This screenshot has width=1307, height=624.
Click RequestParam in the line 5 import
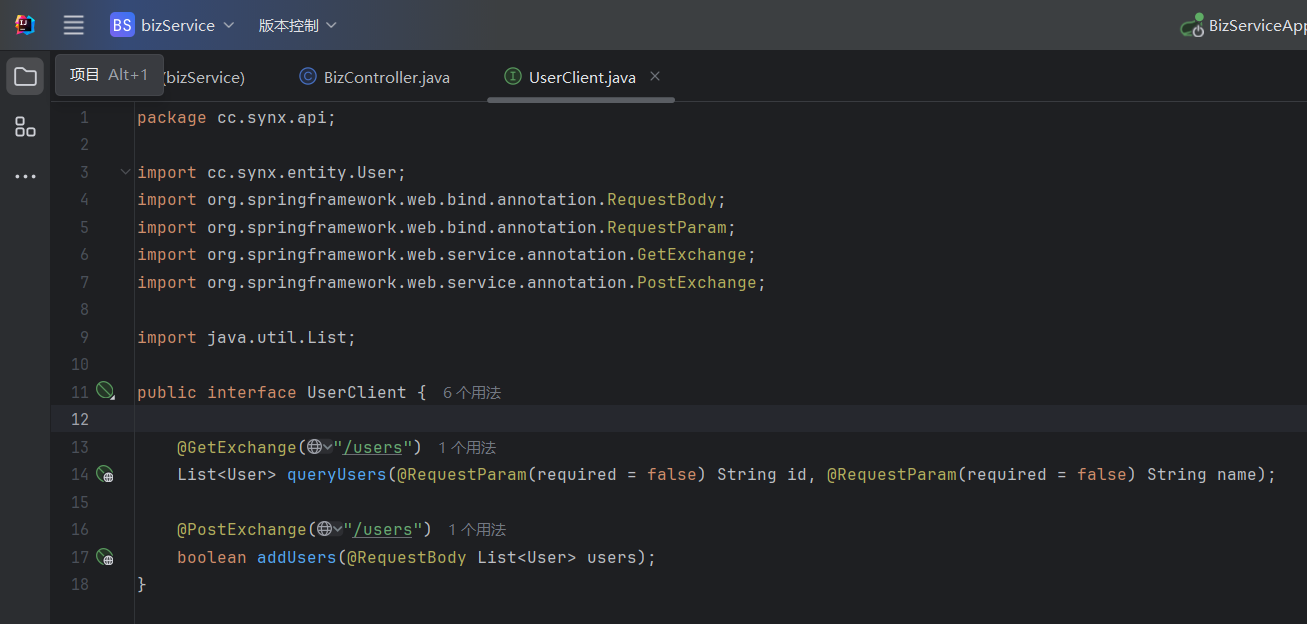pos(667,227)
